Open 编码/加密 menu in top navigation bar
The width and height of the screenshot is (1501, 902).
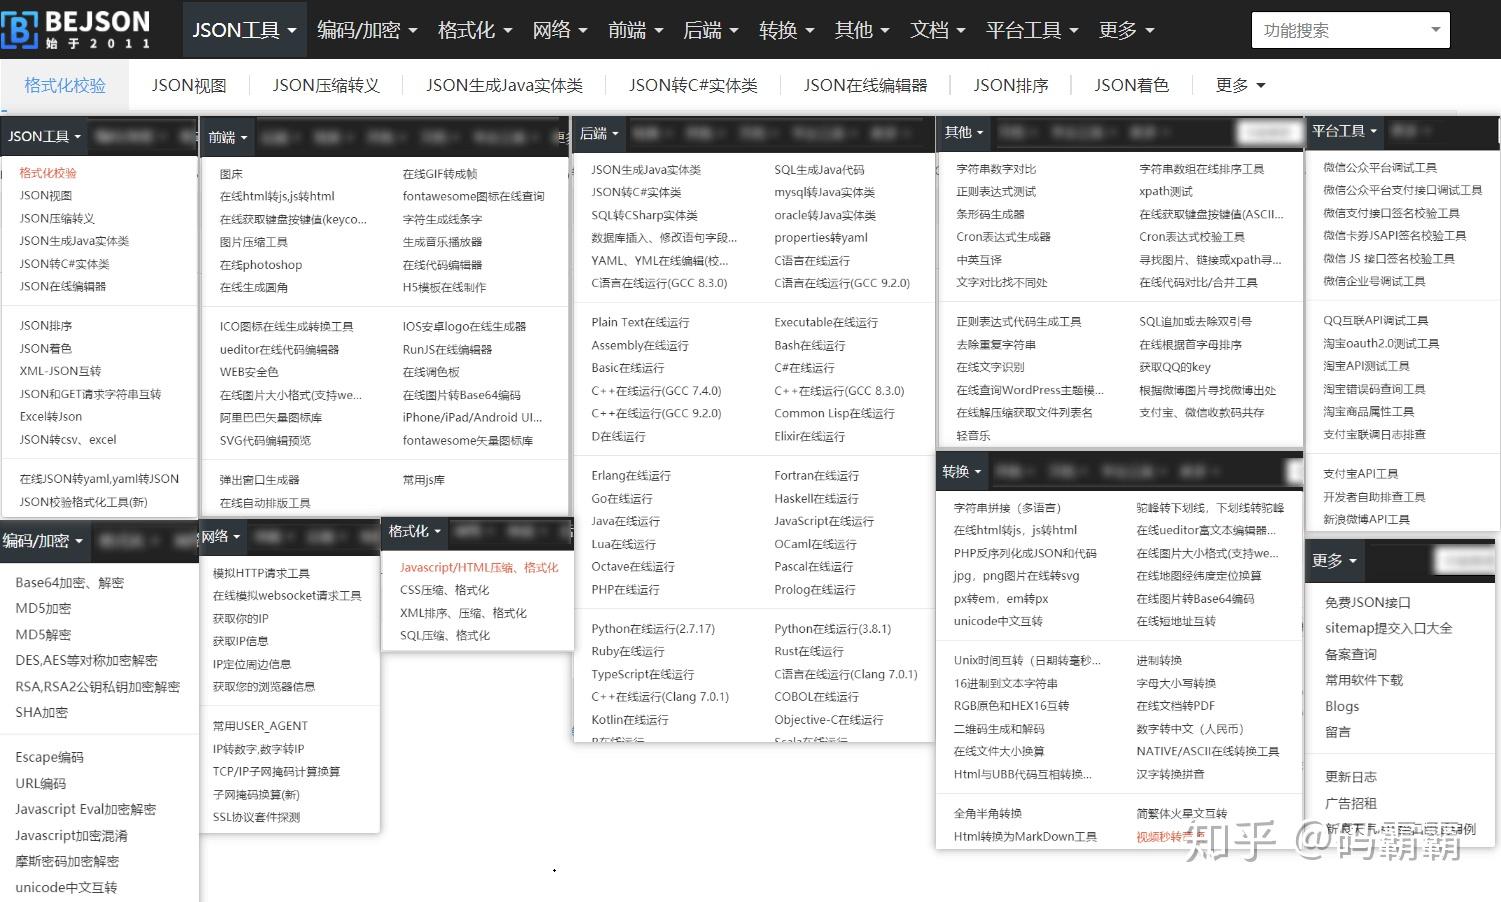click(366, 30)
